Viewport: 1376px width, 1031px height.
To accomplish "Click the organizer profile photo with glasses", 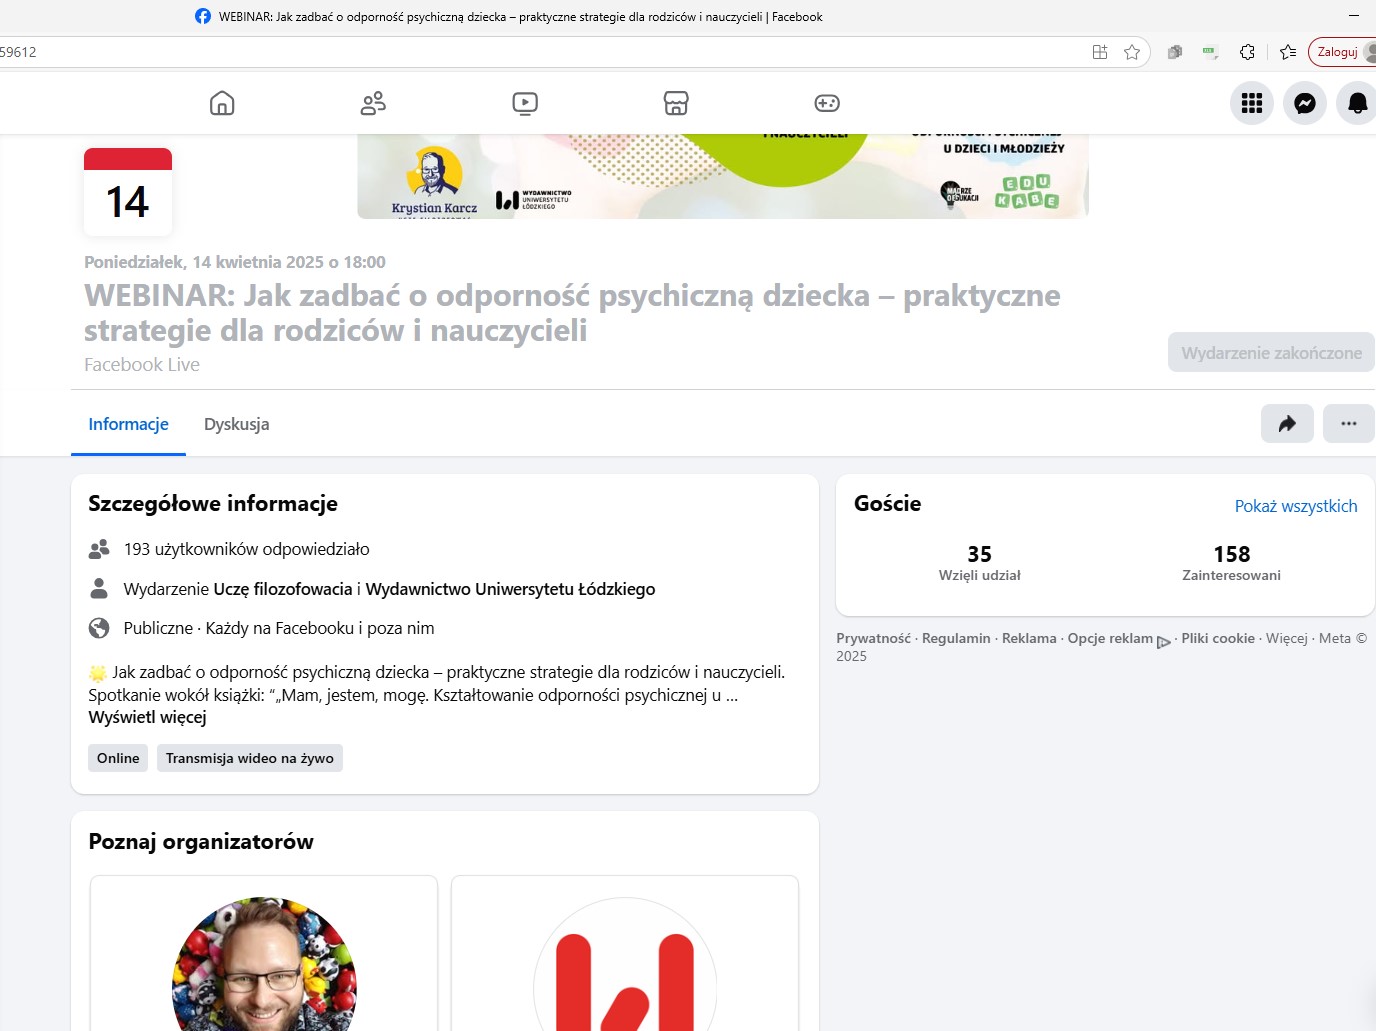I will tap(264, 964).
